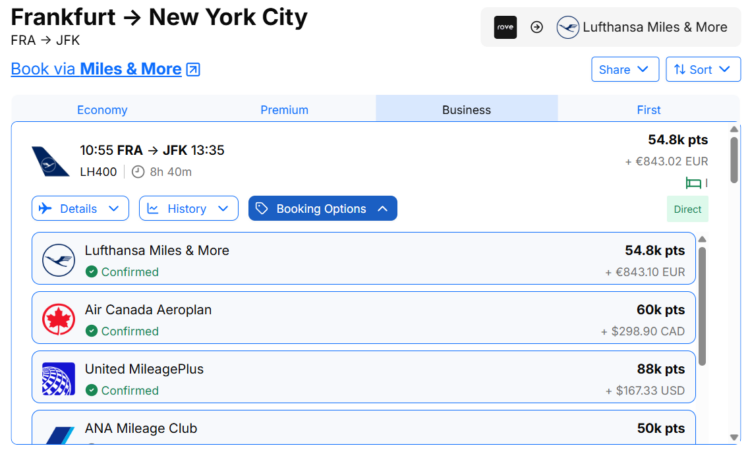Click the Air Canada maple leaf logo

[x=58, y=319]
